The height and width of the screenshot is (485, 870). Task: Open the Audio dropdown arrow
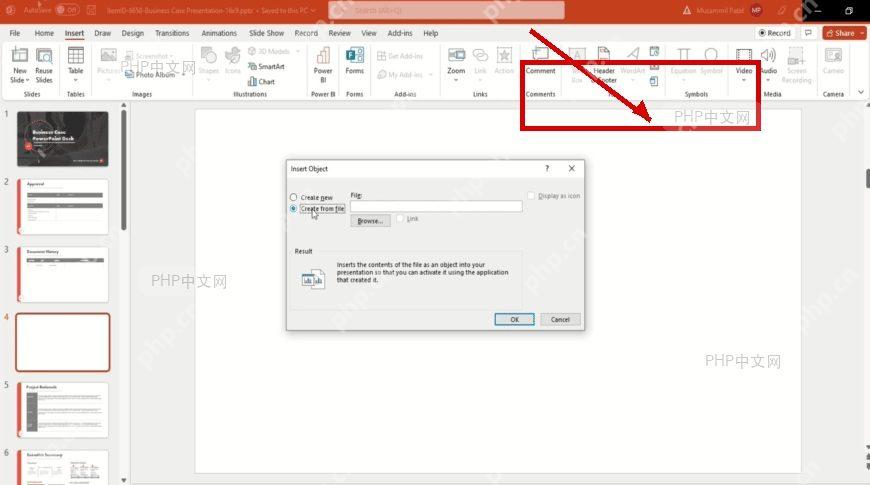point(768,81)
